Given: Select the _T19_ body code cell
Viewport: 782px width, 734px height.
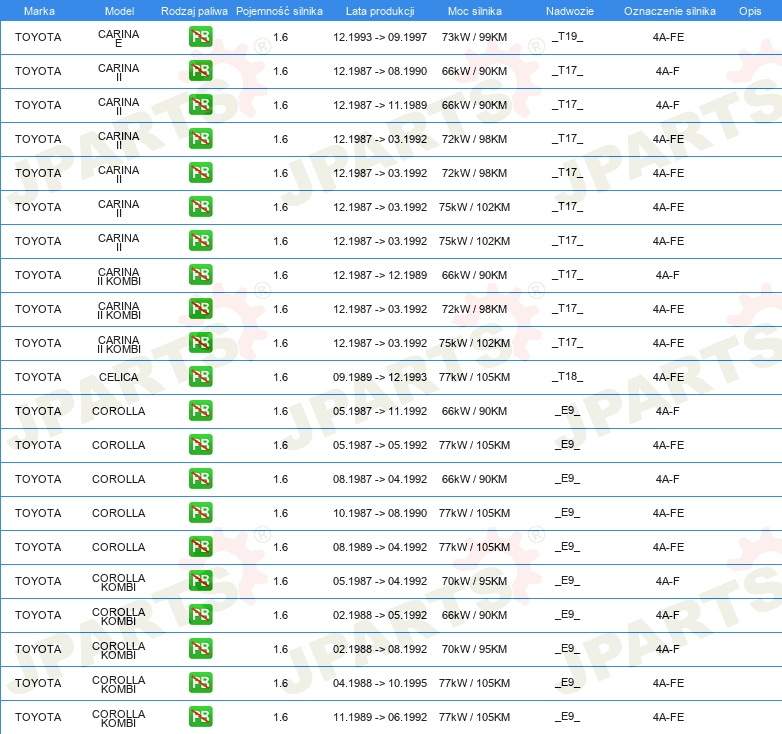Looking at the screenshot, I should pos(568,36).
